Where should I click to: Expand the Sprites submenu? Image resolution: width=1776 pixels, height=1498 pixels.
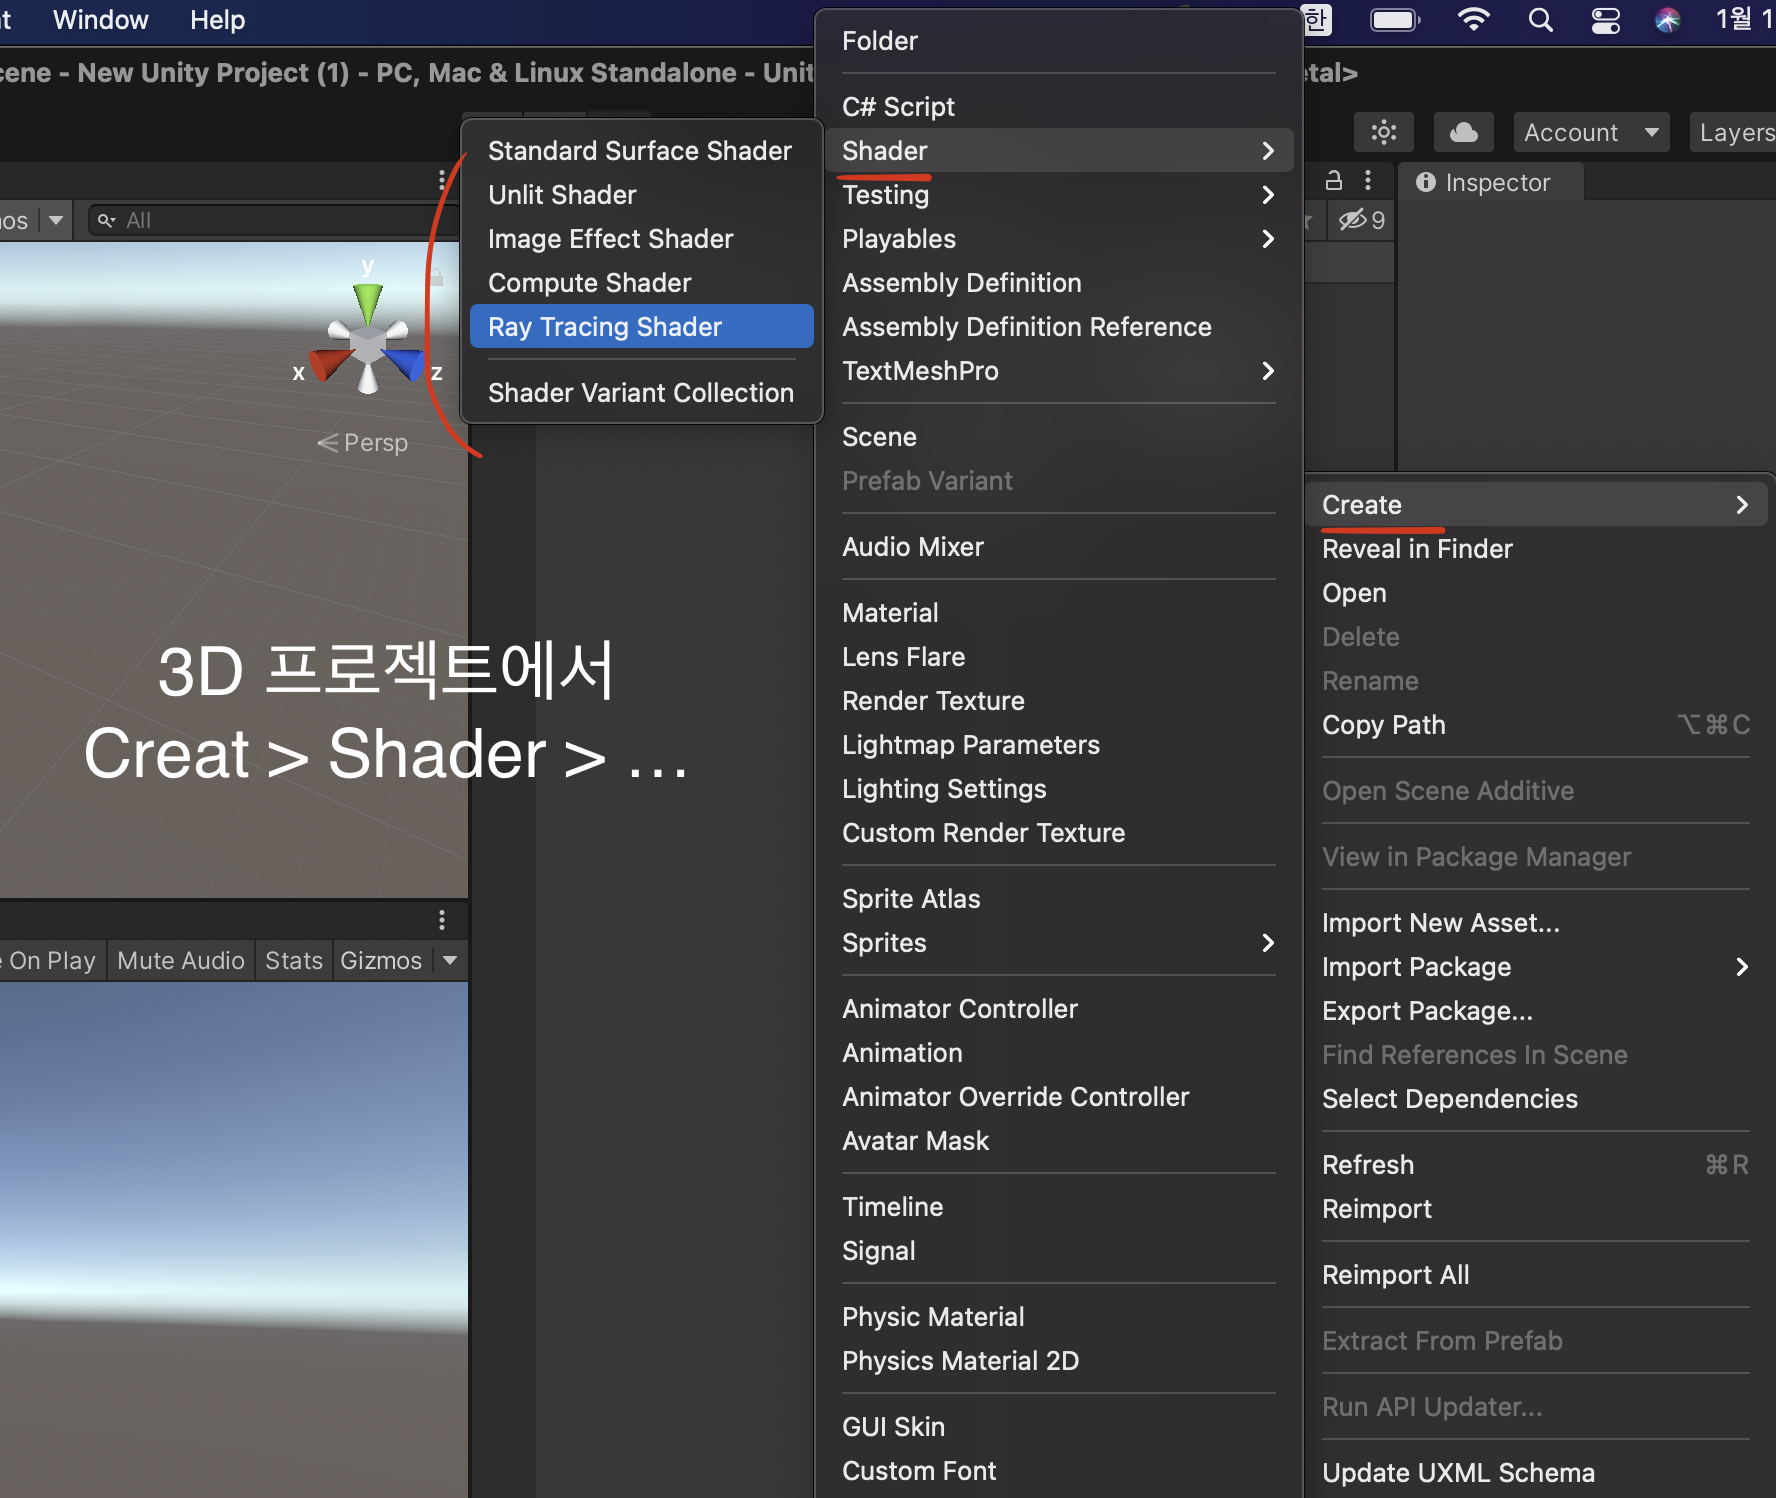(x=1059, y=943)
